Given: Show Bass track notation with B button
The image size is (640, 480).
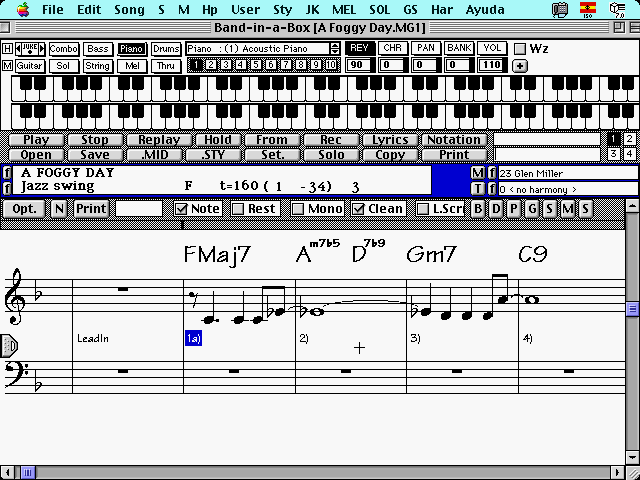Looking at the screenshot, I should [478, 209].
